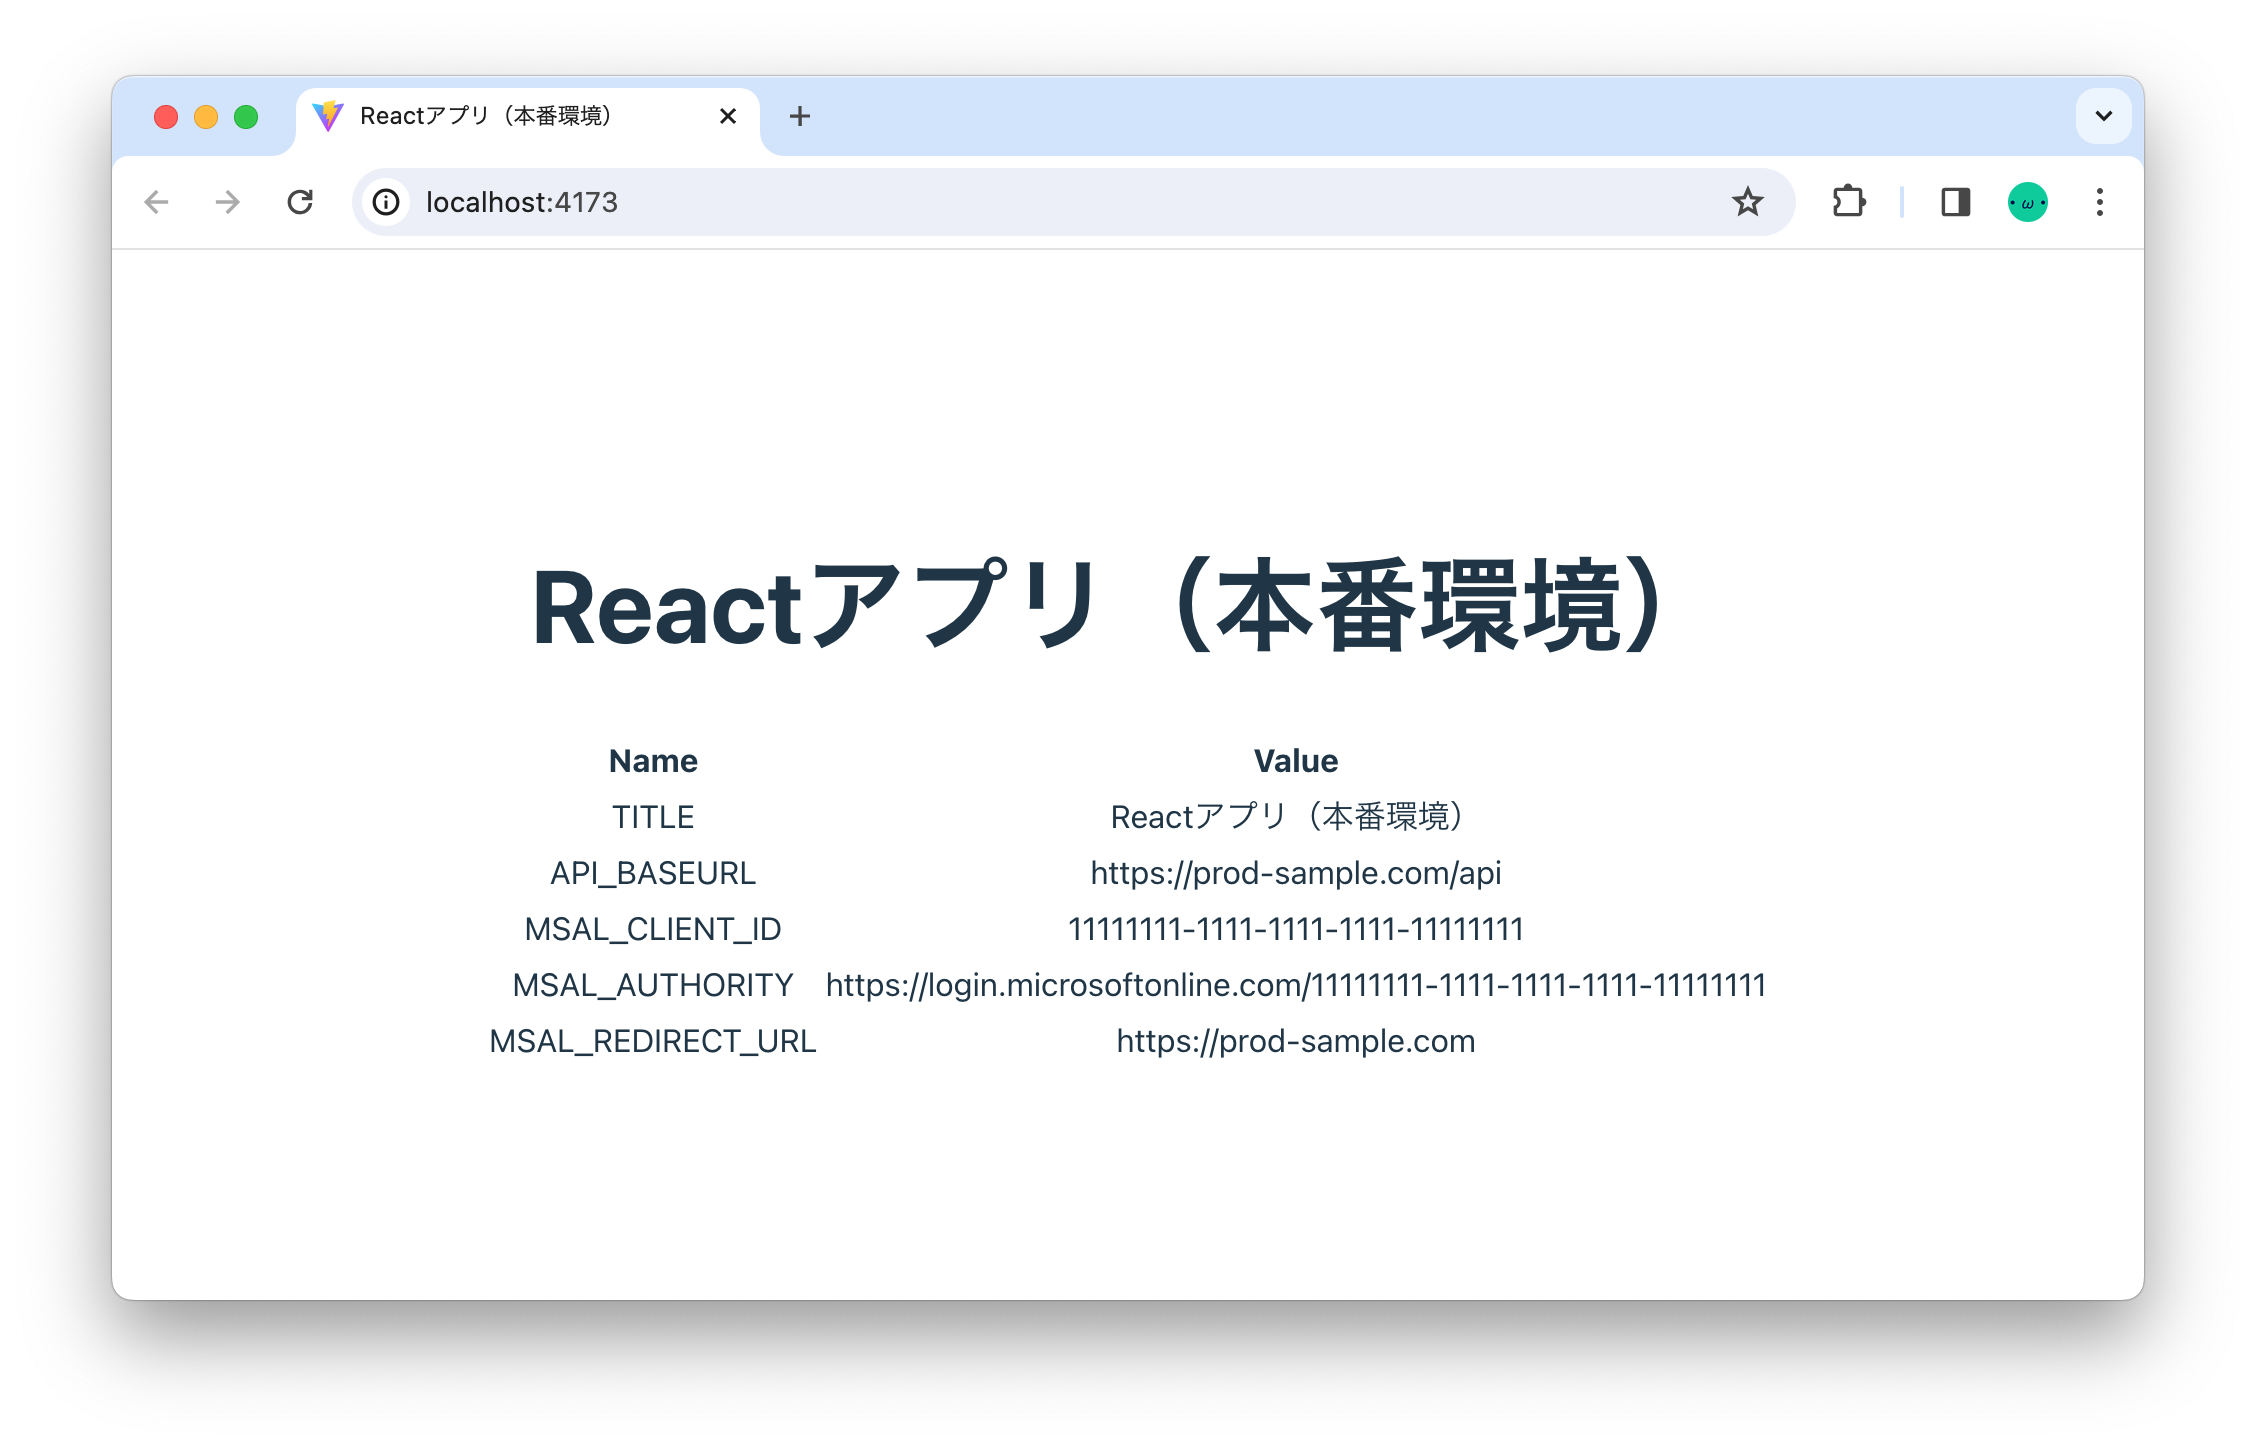Screen dimensions: 2256x1448
Task: Click the https://prod-sample.com/api value text
Action: 1296,873
